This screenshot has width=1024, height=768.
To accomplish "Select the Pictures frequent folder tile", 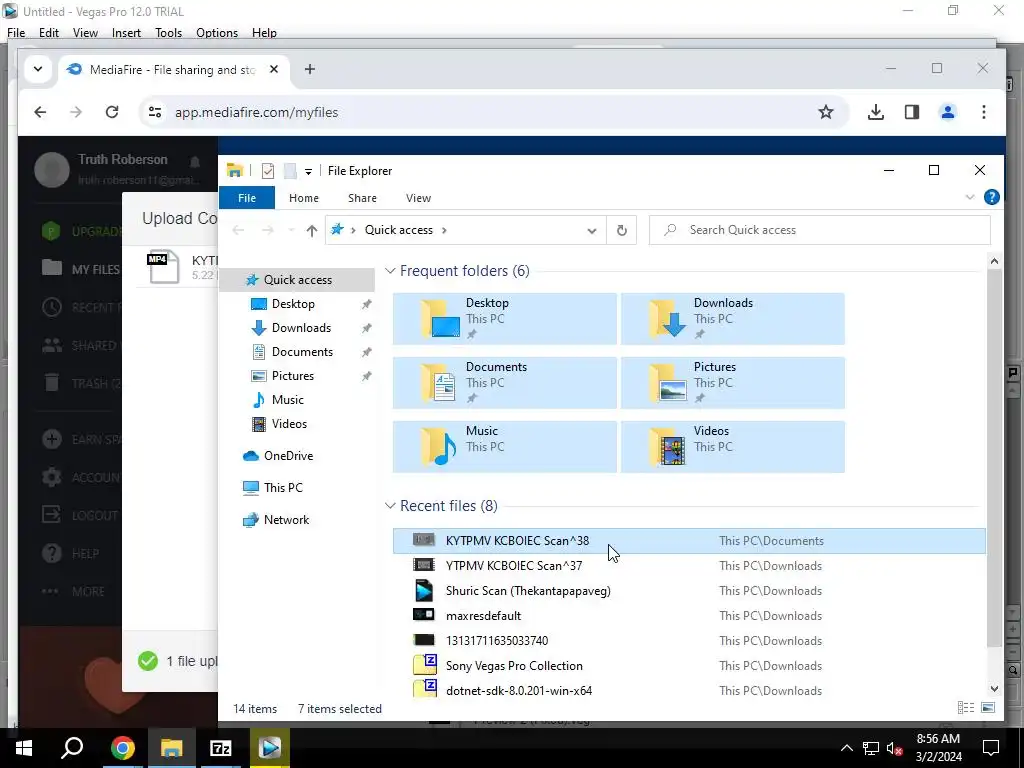I will pyautogui.click(x=733, y=383).
